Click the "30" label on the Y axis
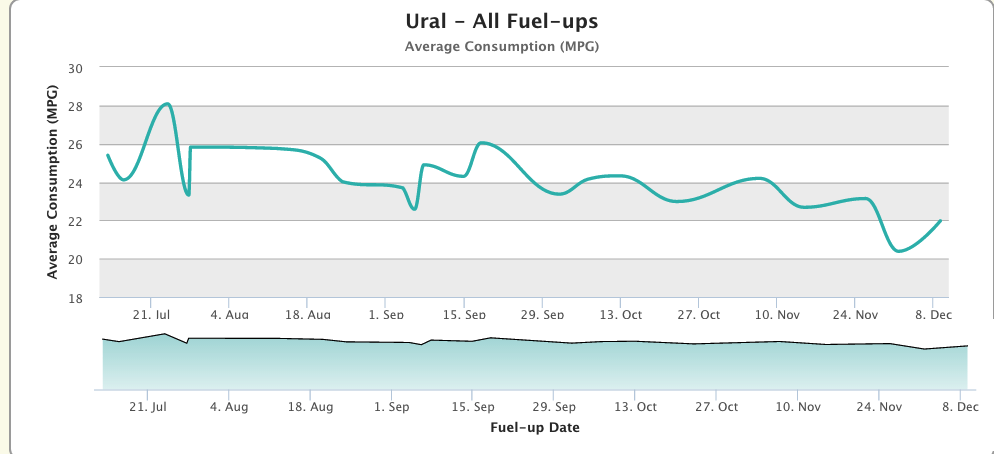This screenshot has height=454, width=994. [77, 68]
